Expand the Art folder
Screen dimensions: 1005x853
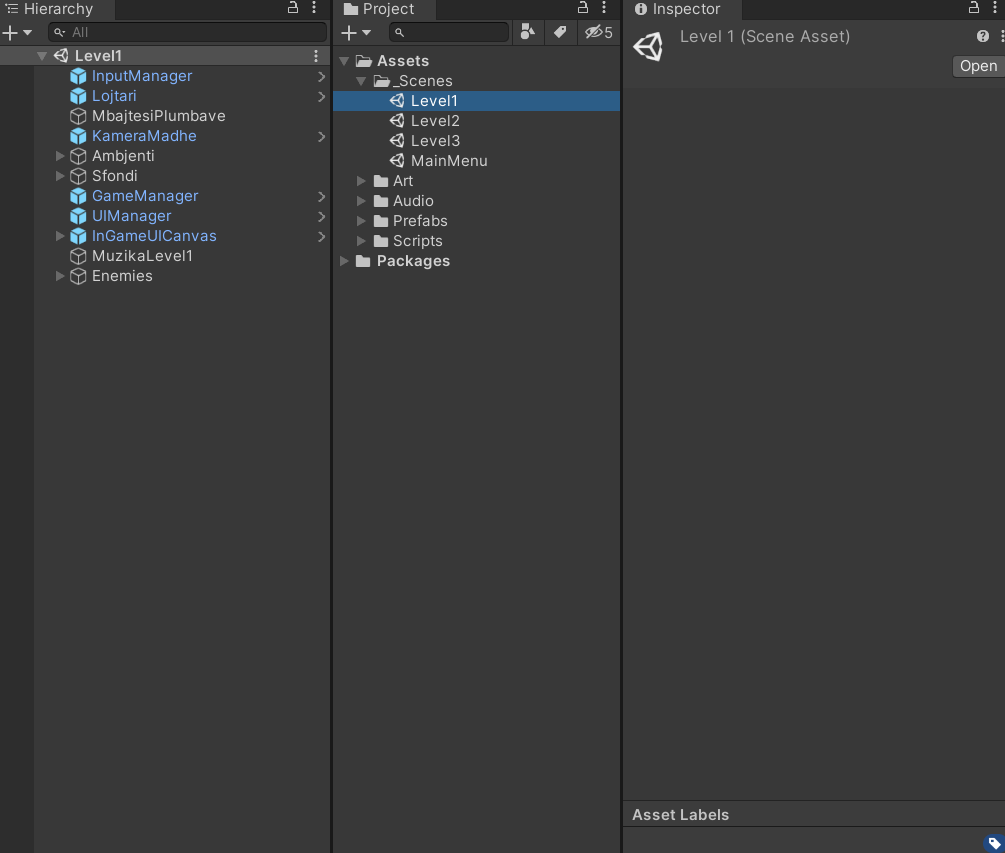[x=361, y=181]
